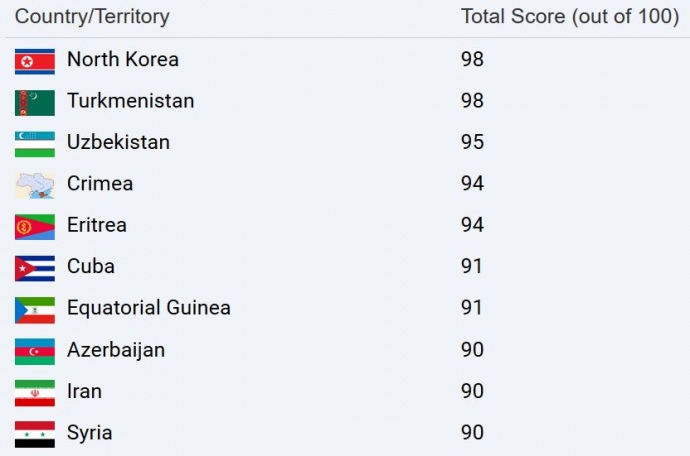Viewport: 690px width, 456px height.
Task: Click the Syria country name
Action: (x=89, y=433)
